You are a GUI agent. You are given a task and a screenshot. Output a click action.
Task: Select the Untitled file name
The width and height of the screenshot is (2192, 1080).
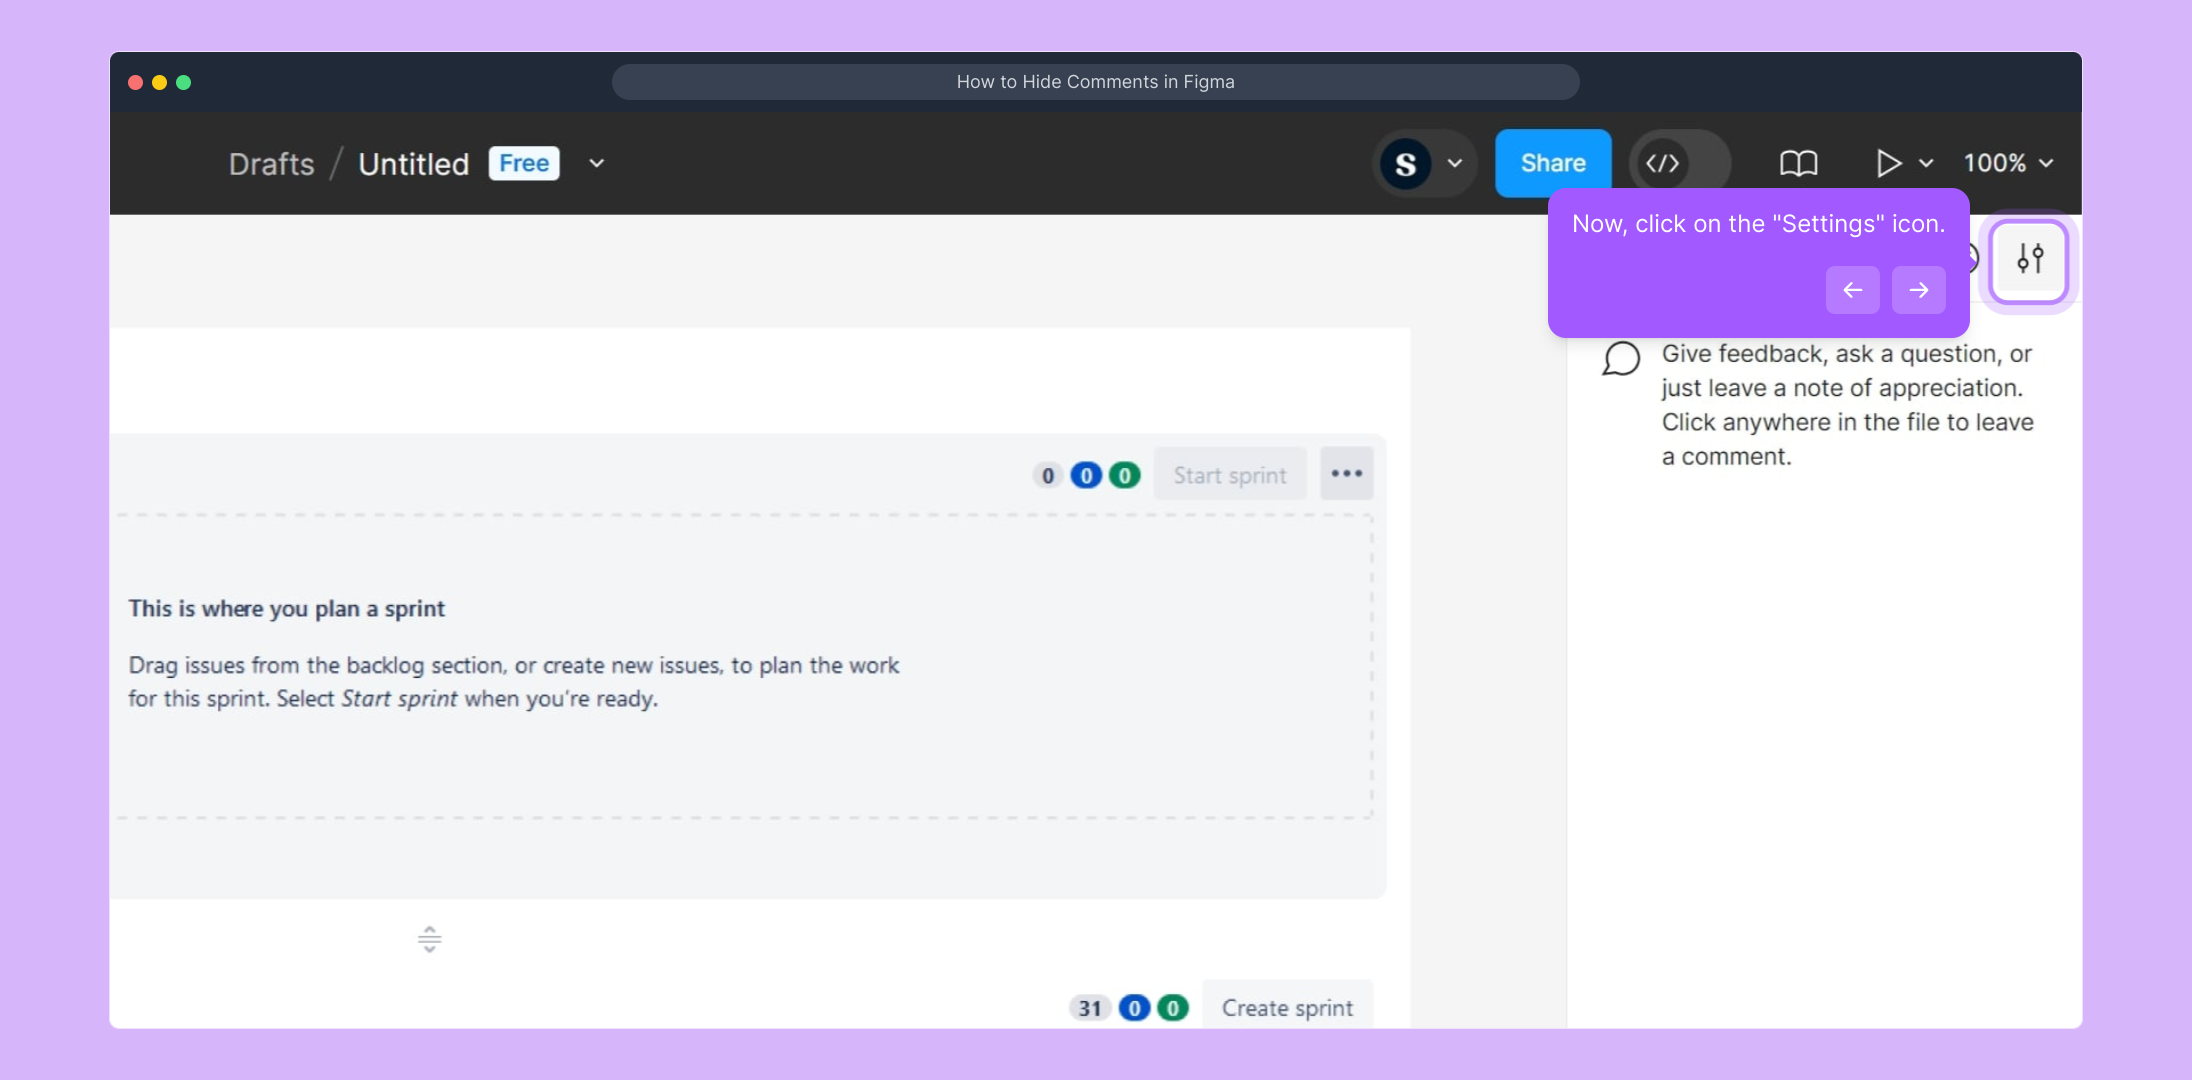coord(413,164)
